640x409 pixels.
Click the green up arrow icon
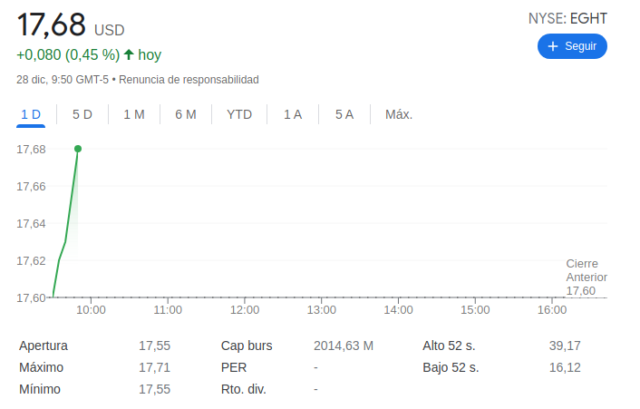tap(129, 55)
